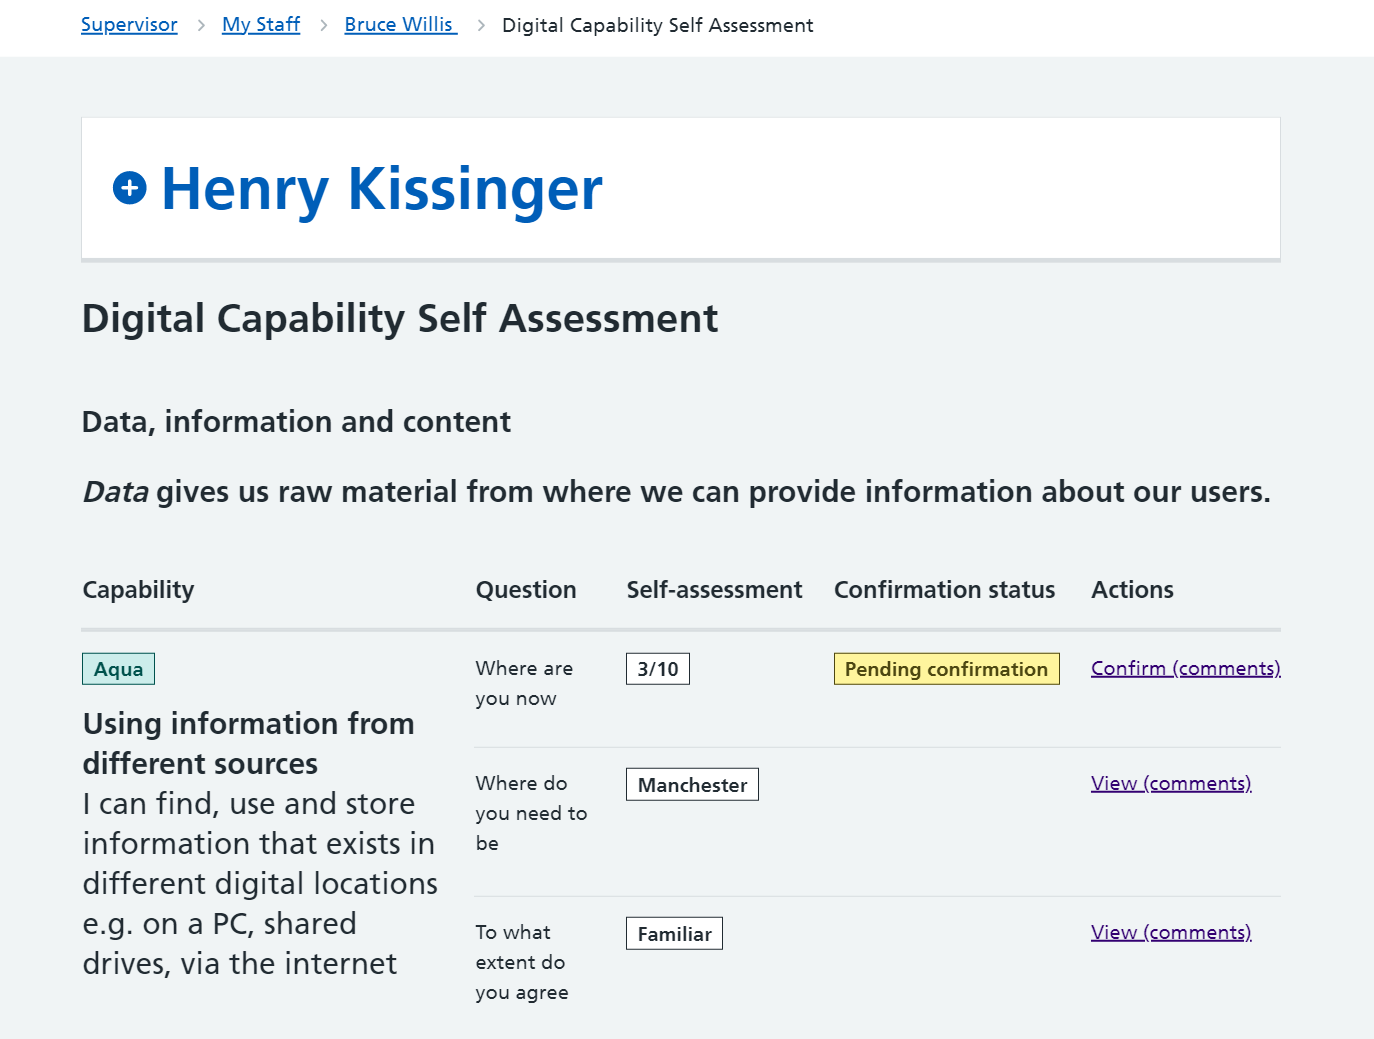Open Bruce Willis breadcrumb link
The height and width of the screenshot is (1039, 1374).
point(400,25)
